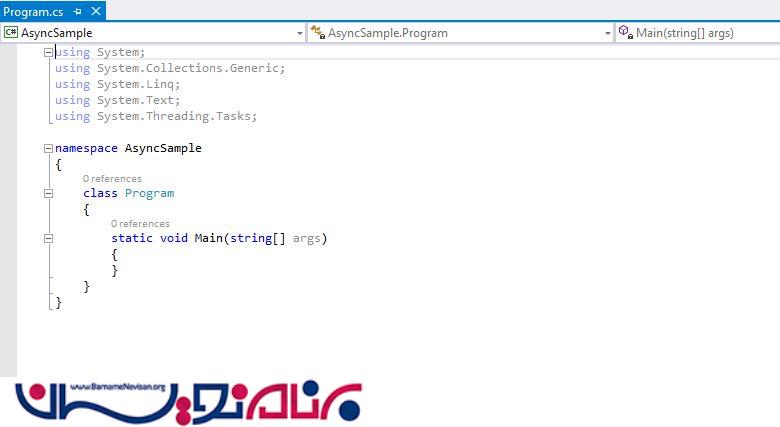This screenshot has height=427, width=780.
Task: Collapse the class Program block
Action: click(x=48, y=194)
